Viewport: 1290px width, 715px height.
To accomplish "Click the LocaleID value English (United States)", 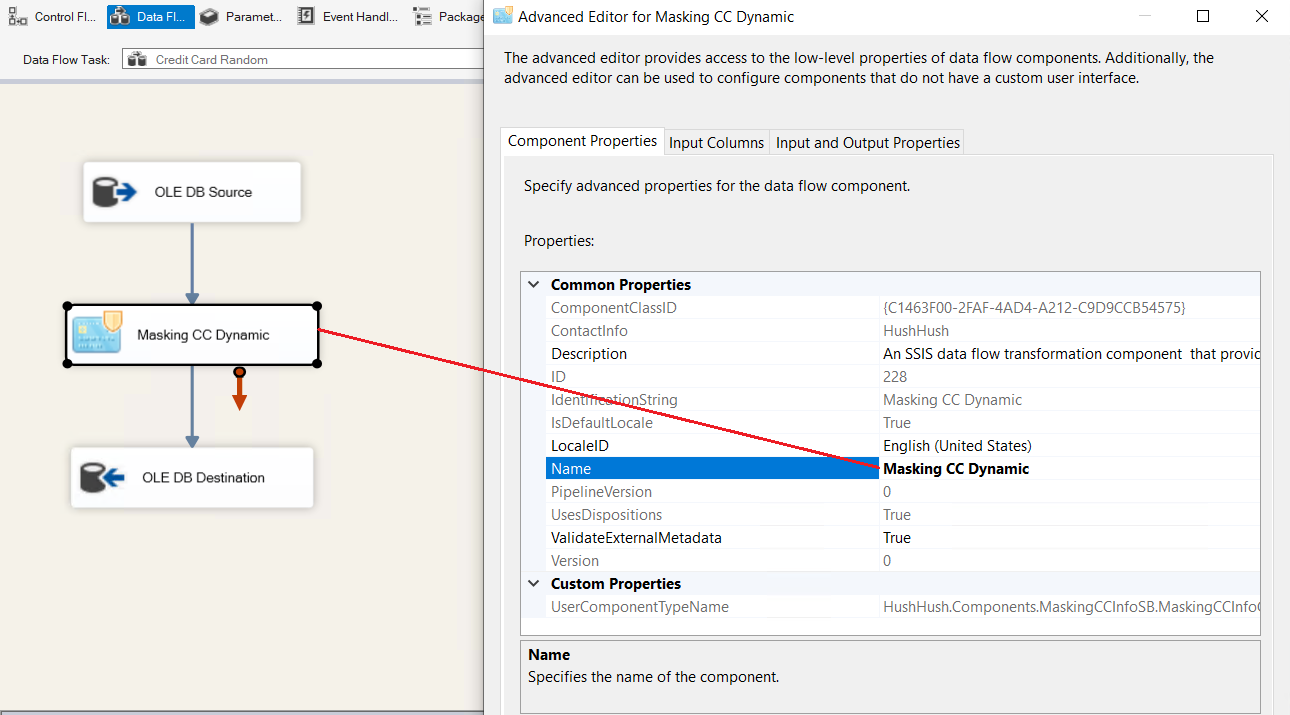I will pos(957,446).
